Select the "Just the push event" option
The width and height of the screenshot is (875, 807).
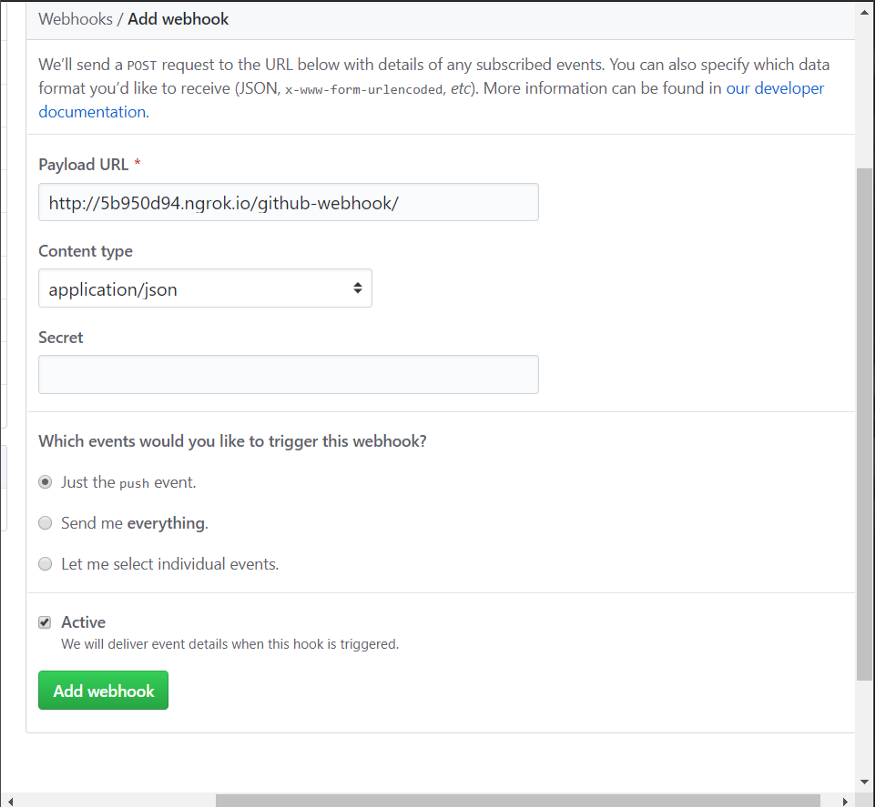(x=45, y=482)
